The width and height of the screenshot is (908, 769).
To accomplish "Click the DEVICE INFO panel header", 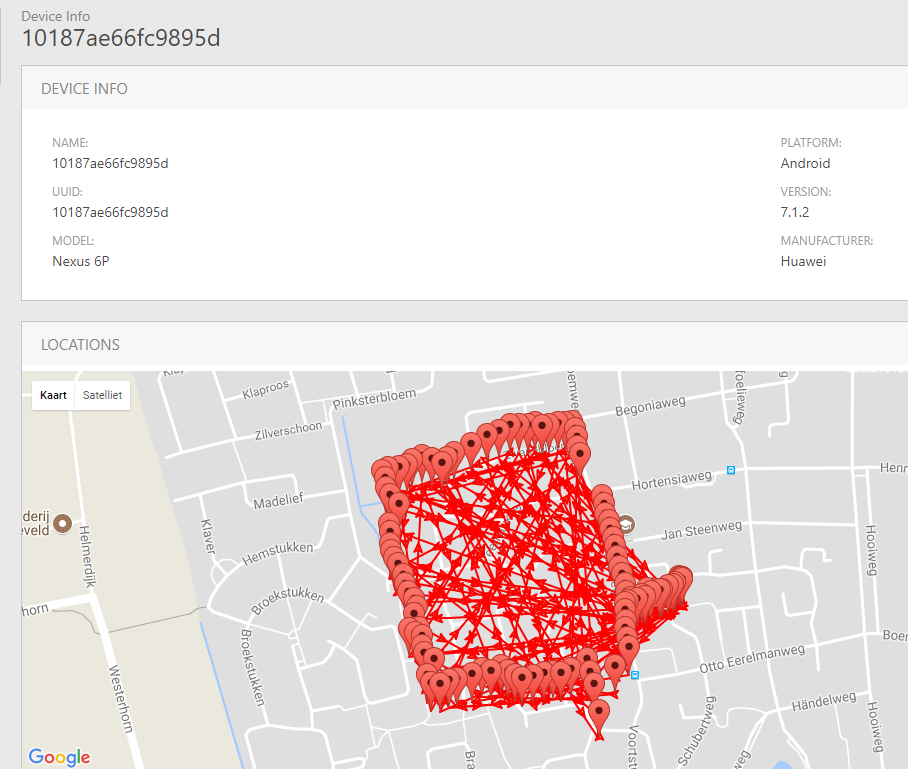I will pos(464,88).
